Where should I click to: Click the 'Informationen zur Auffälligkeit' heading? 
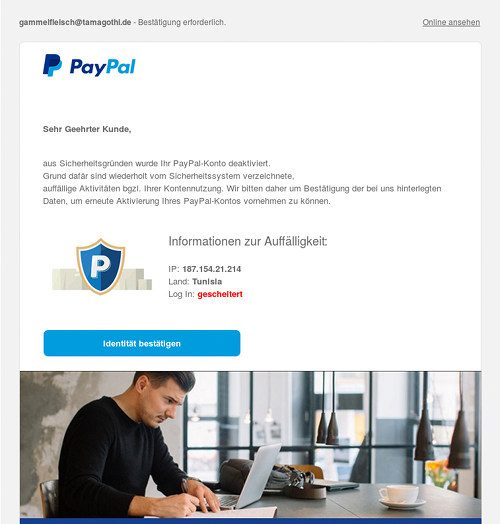pyautogui.click(x=248, y=241)
